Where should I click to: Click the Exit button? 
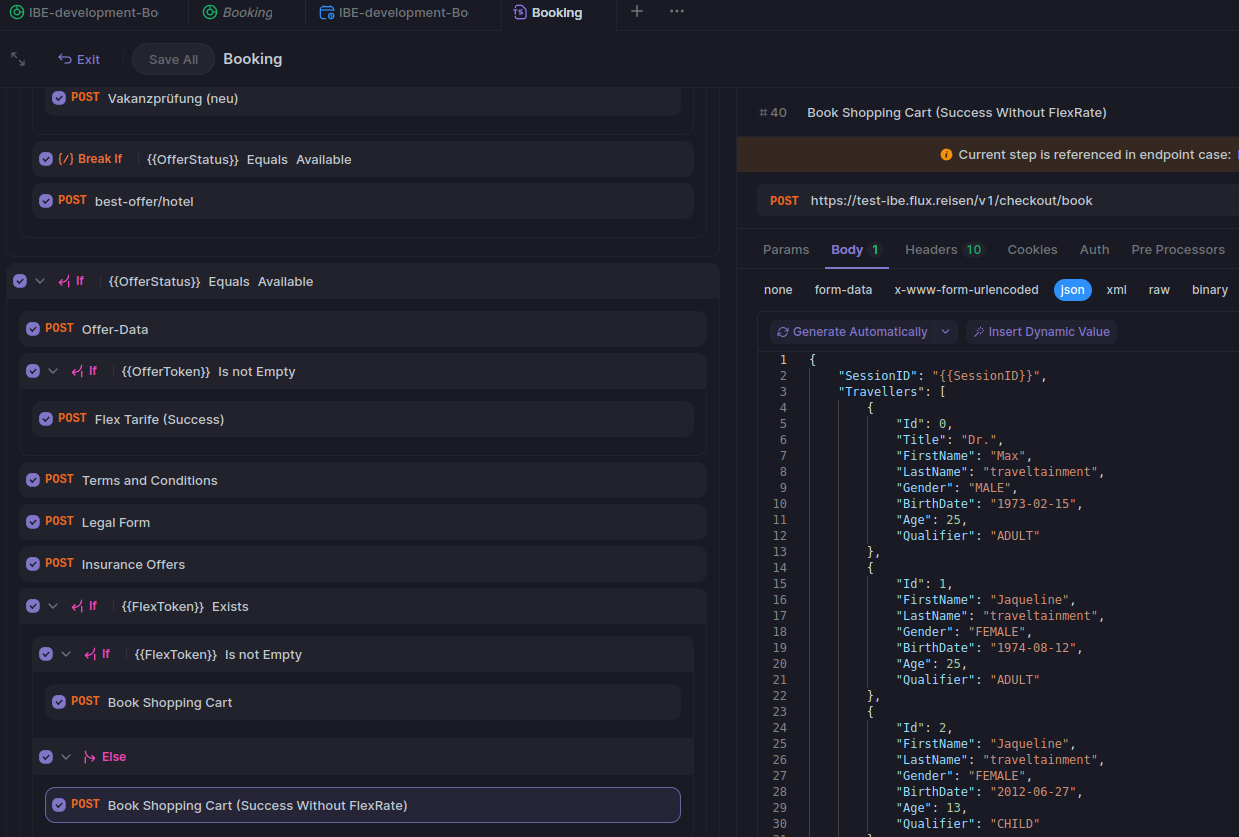tap(79, 59)
